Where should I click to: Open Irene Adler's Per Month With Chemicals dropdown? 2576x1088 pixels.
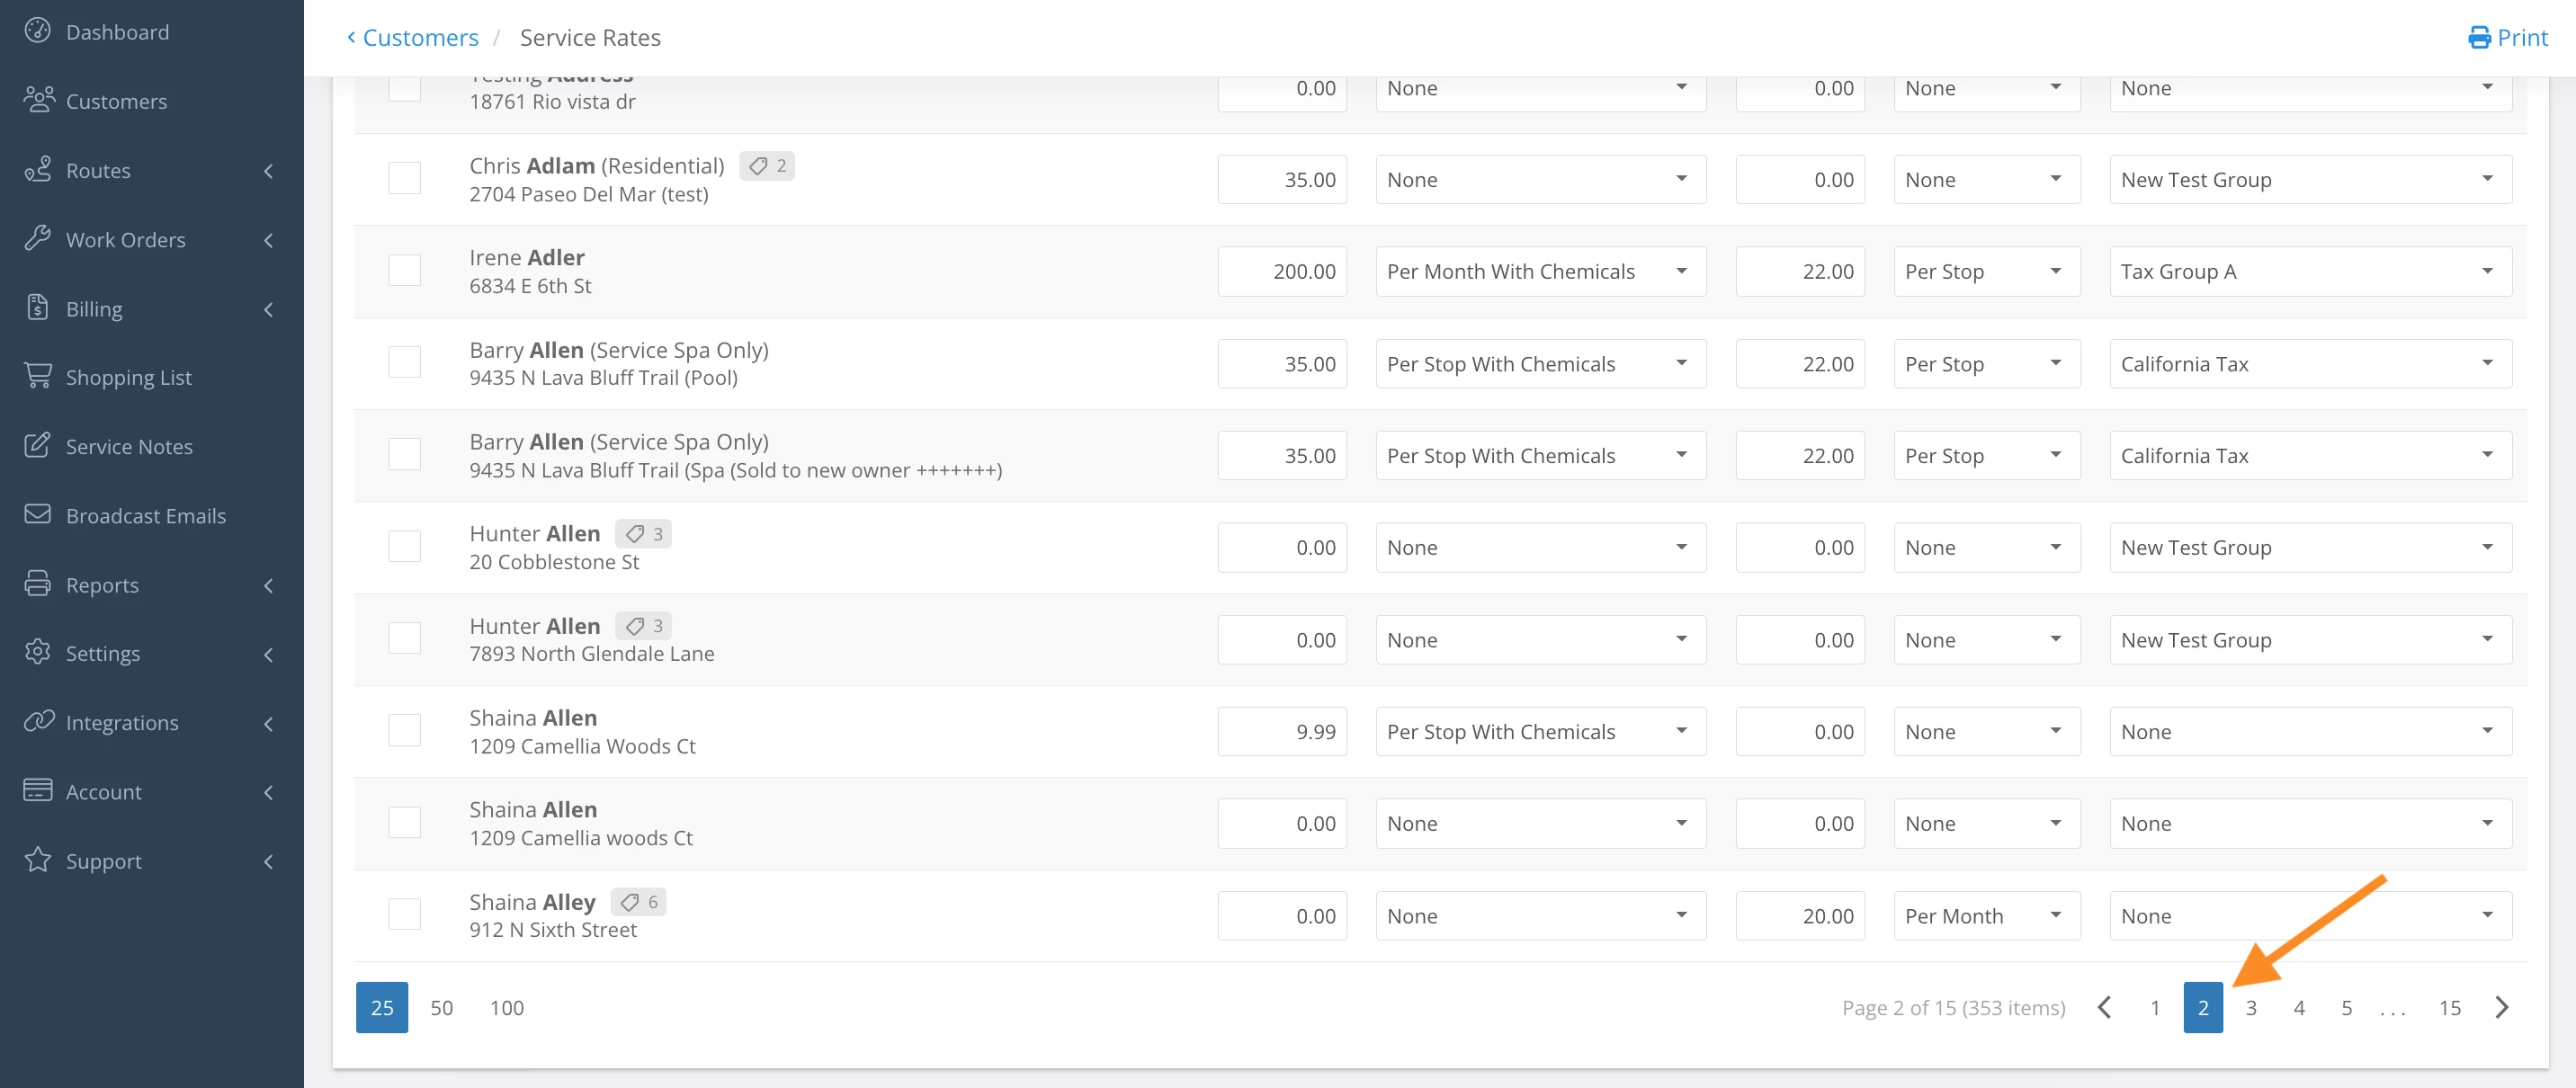1540,272
